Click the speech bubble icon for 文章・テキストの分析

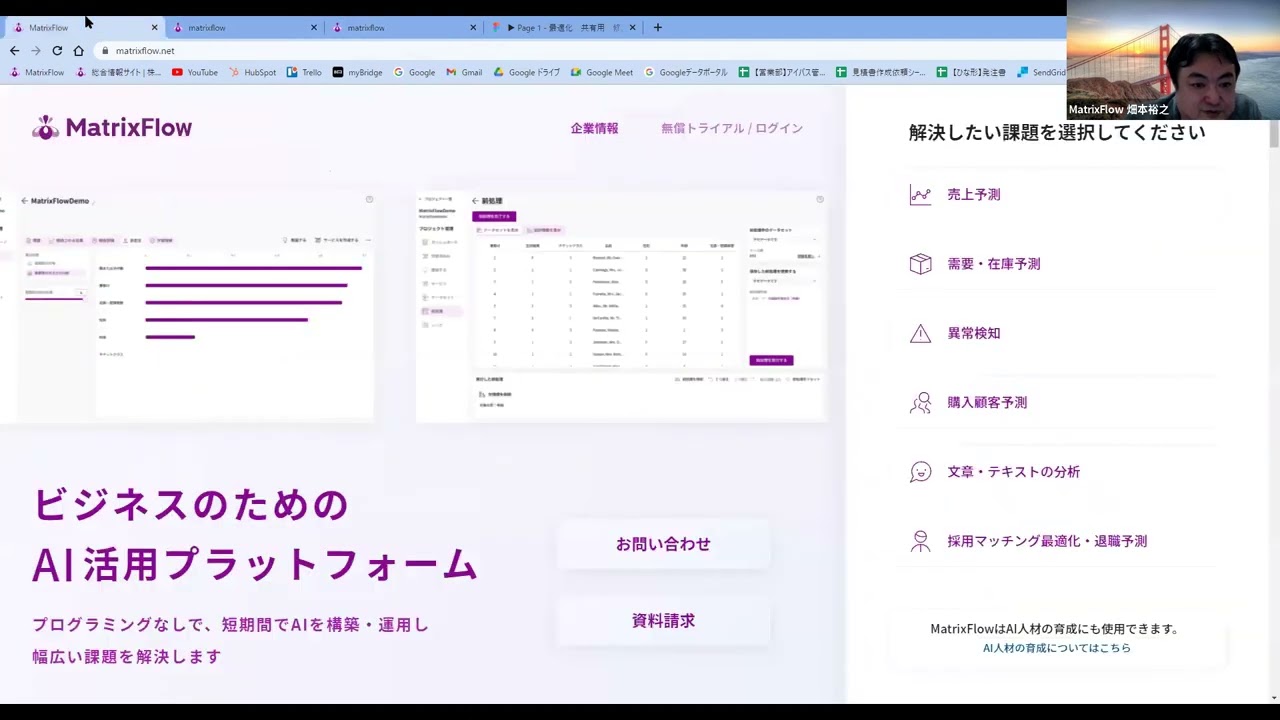tap(920, 472)
